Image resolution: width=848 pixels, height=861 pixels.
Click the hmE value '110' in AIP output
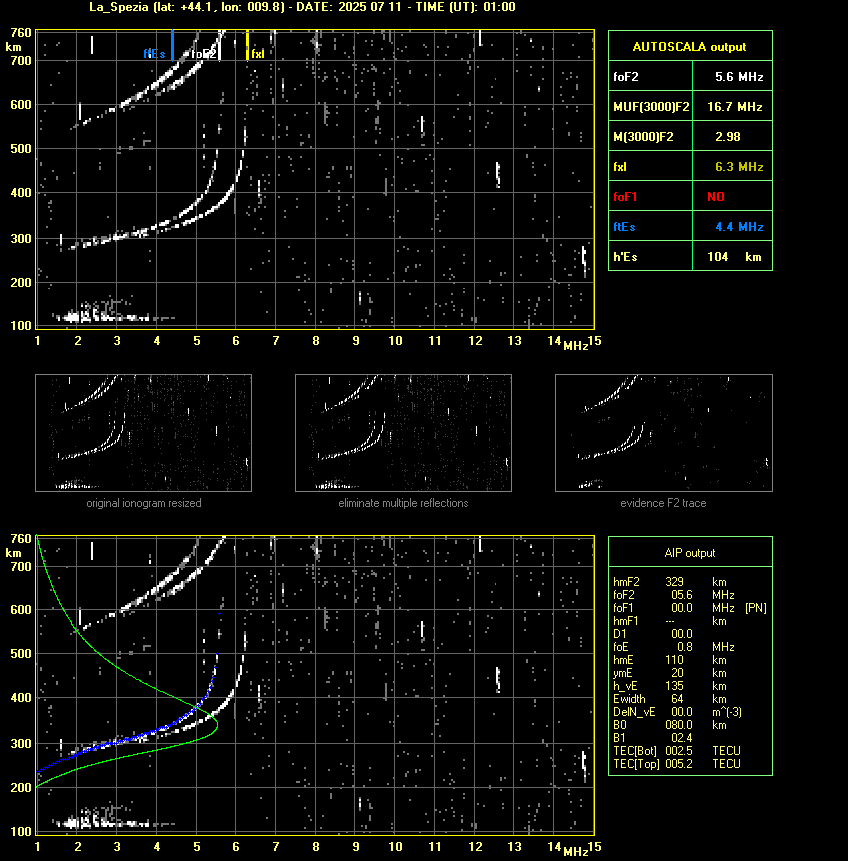[x=674, y=660]
